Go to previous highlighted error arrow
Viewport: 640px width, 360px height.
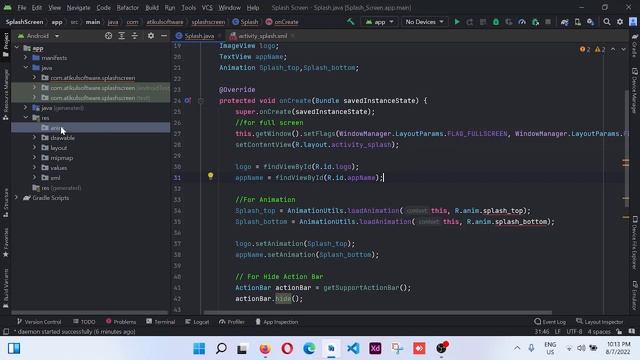[613, 49]
